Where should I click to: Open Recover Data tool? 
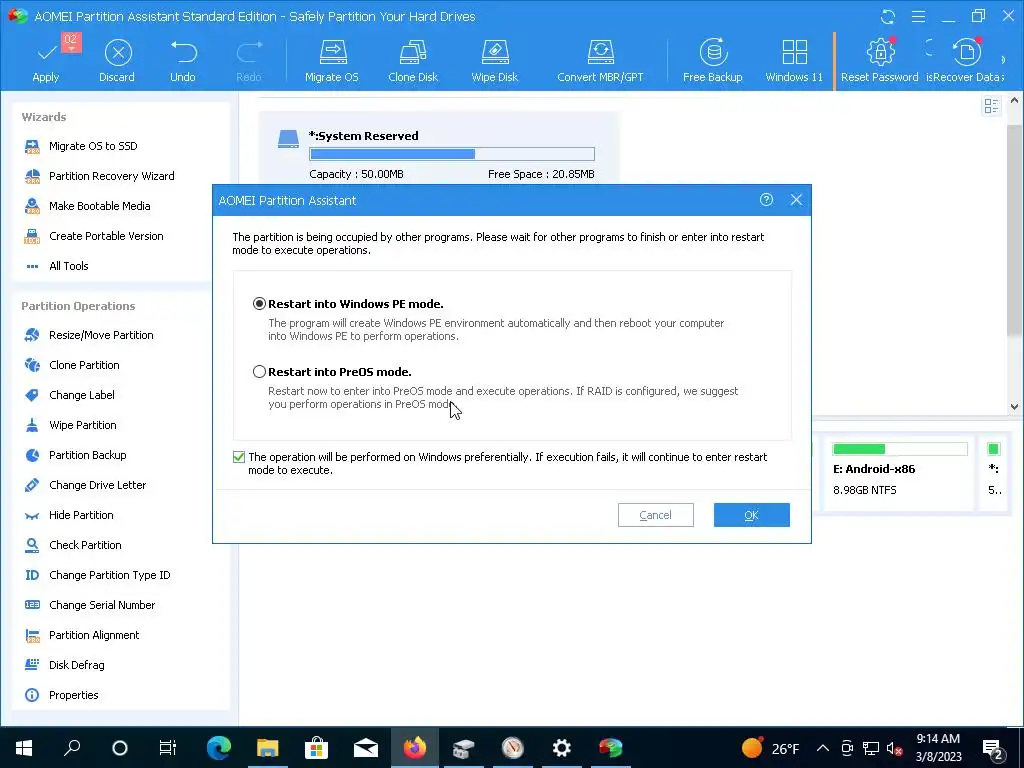(965, 60)
